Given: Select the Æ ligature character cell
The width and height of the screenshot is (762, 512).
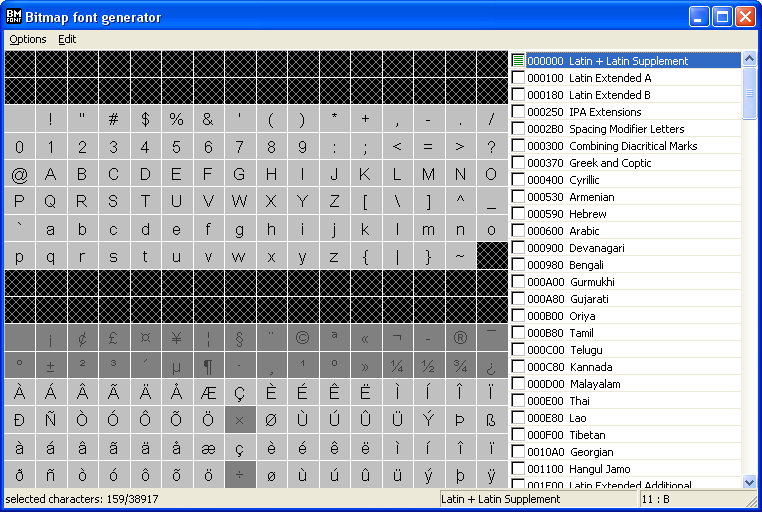Looking at the screenshot, I should tap(208, 393).
